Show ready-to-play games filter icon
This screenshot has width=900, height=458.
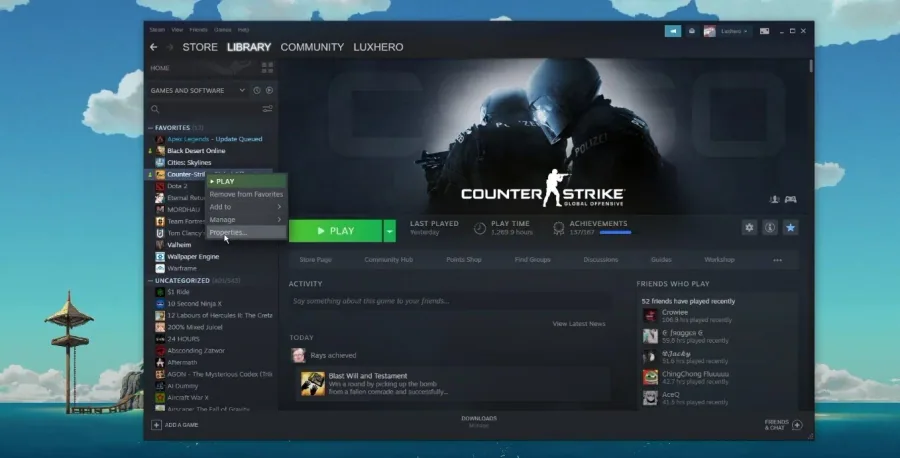point(269,90)
